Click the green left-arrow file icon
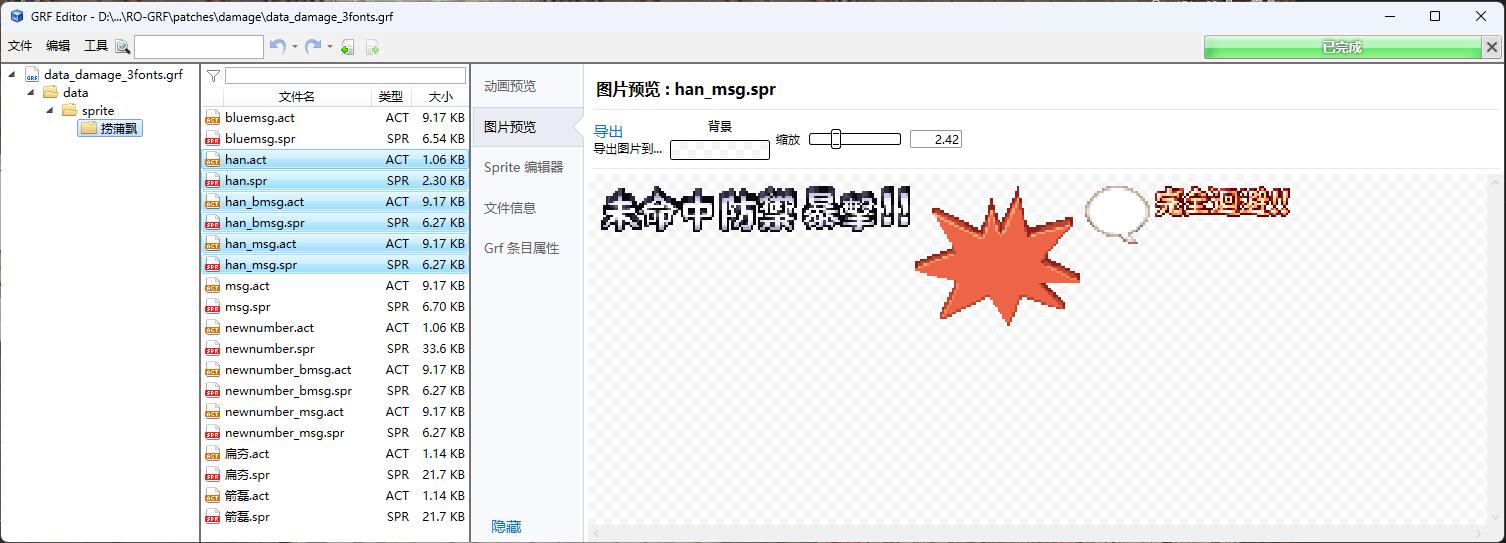Screen dimensions: 1506x543 [347, 47]
